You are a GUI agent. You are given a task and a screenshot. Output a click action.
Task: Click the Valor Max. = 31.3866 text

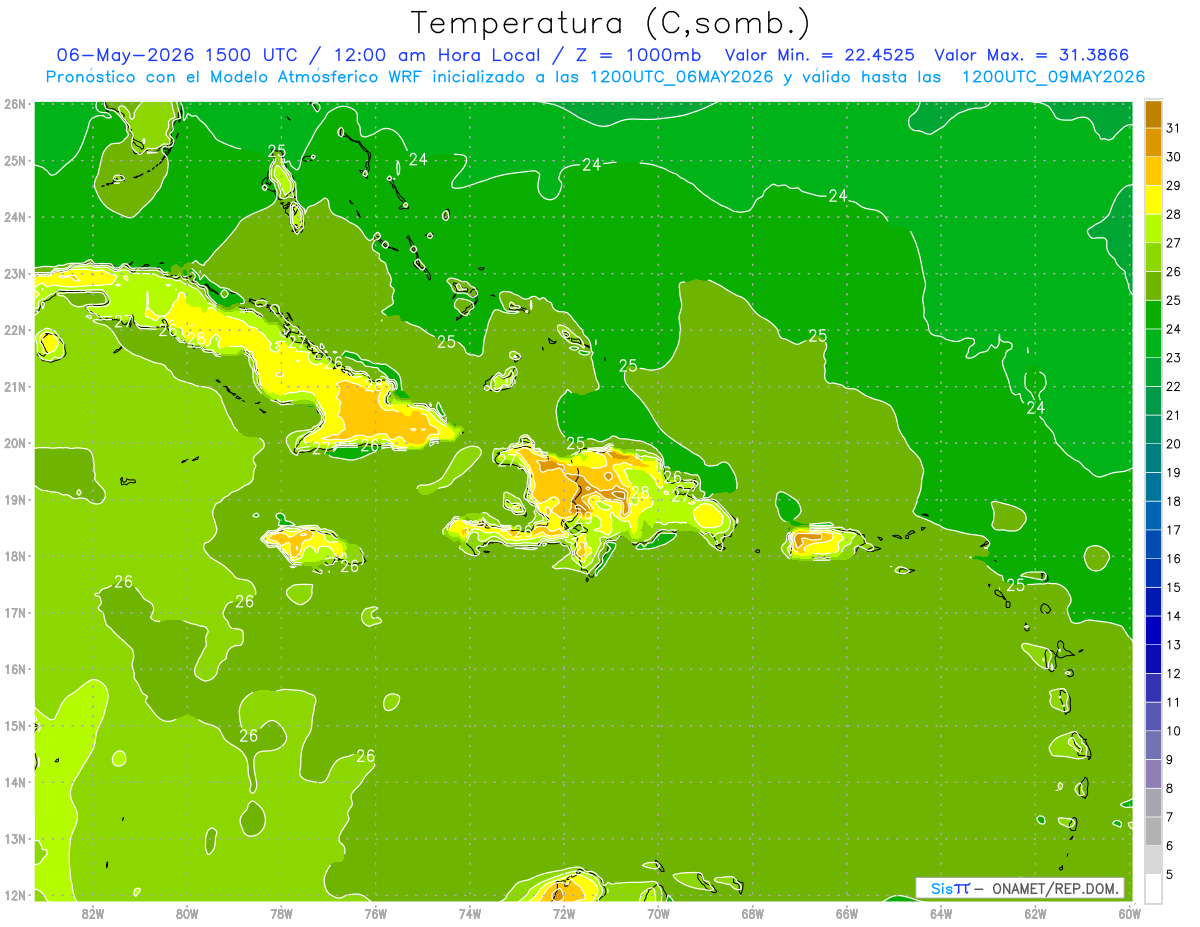[x=1032, y=55]
